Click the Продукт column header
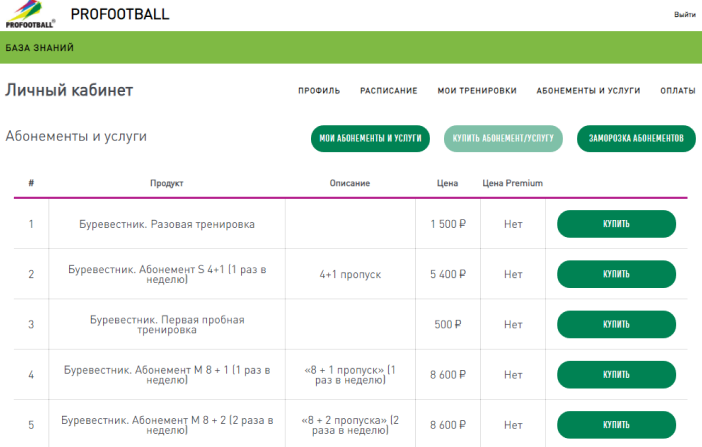Viewport: 702px width, 447px height. point(167,184)
